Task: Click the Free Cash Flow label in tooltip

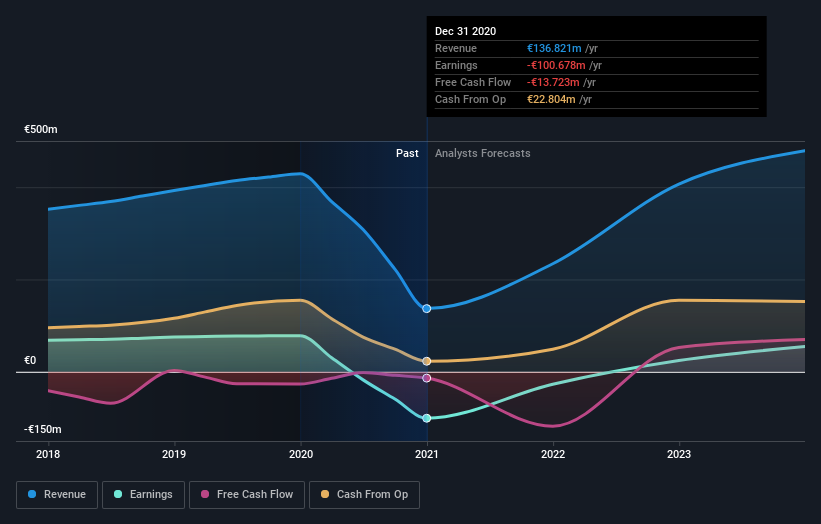Action: click(473, 82)
